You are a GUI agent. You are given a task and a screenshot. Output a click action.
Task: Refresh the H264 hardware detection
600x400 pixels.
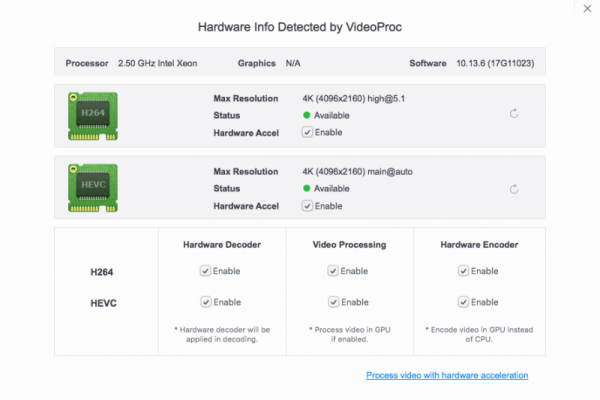(x=514, y=114)
